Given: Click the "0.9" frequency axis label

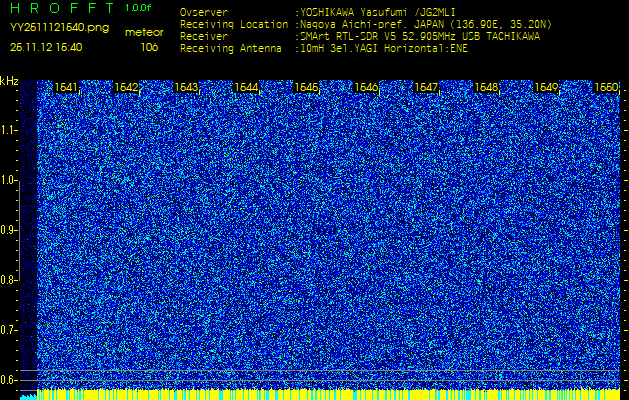Looking at the screenshot, I should point(8,230).
